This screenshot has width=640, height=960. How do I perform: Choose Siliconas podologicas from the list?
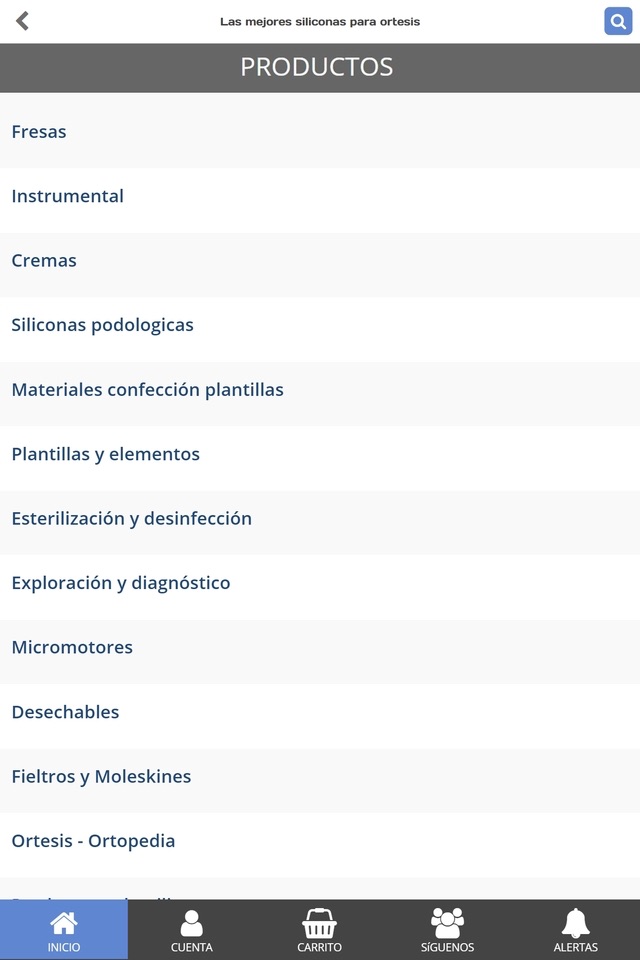102,325
